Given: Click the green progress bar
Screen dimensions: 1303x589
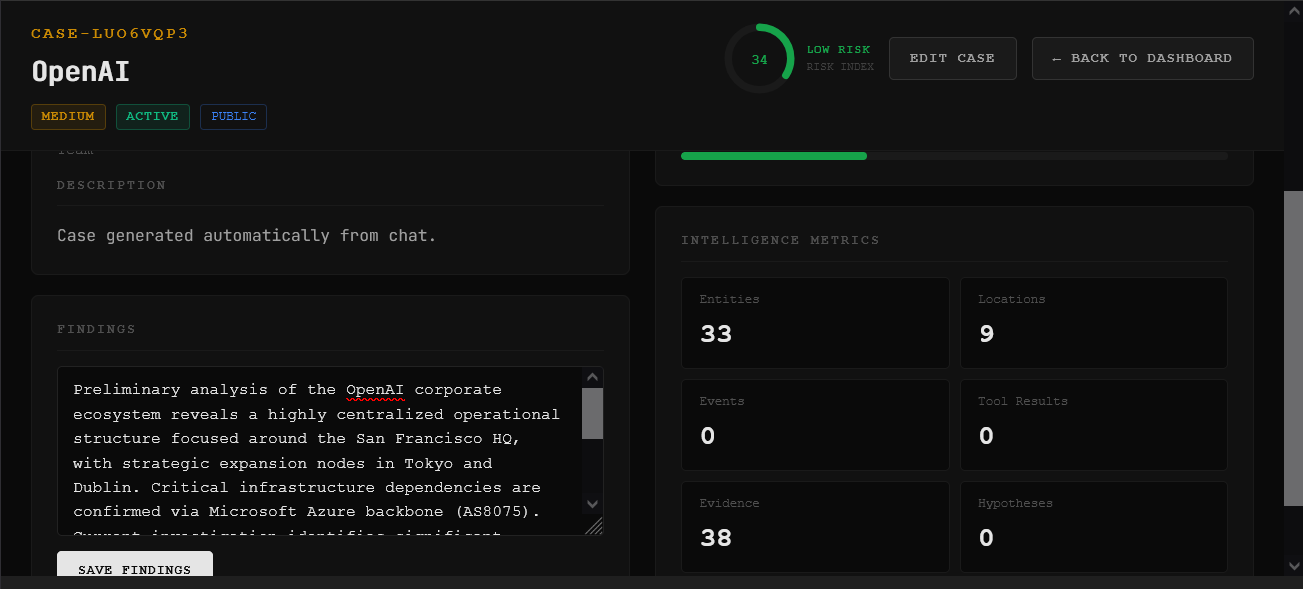Looking at the screenshot, I should pos(774,156).
